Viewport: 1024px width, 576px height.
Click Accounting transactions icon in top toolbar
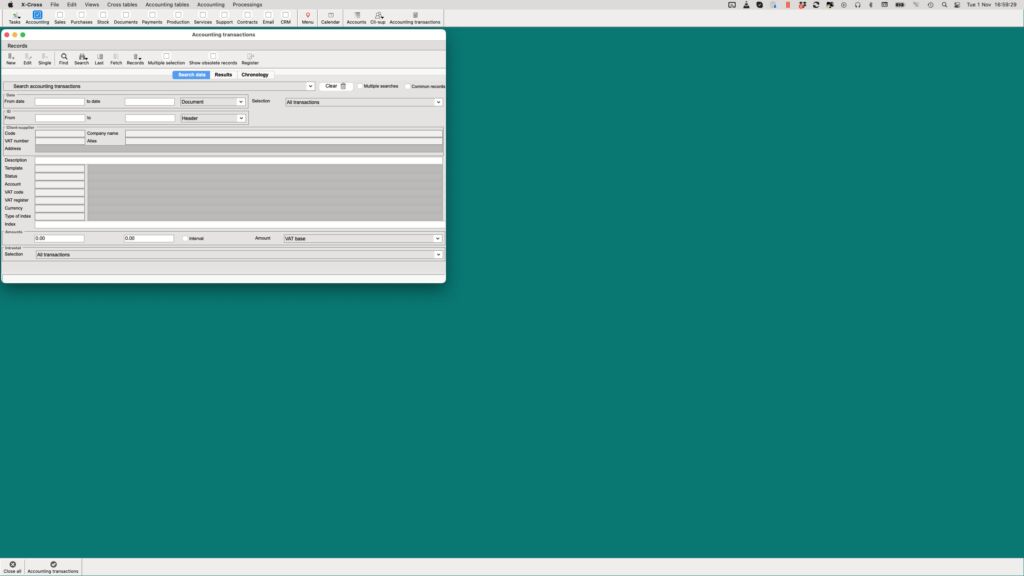[415, 15]
